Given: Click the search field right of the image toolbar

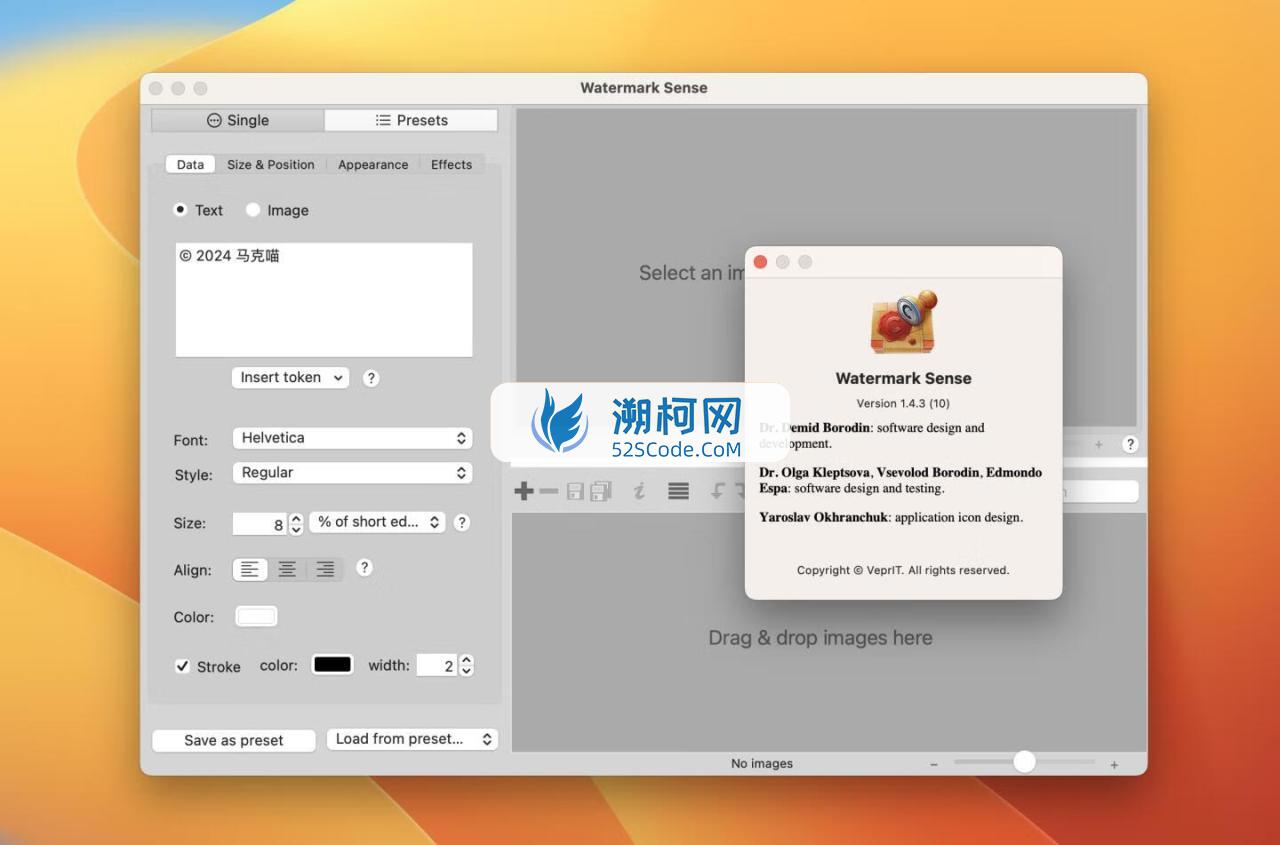Looking at the screenshot, I should point(1098,491).
